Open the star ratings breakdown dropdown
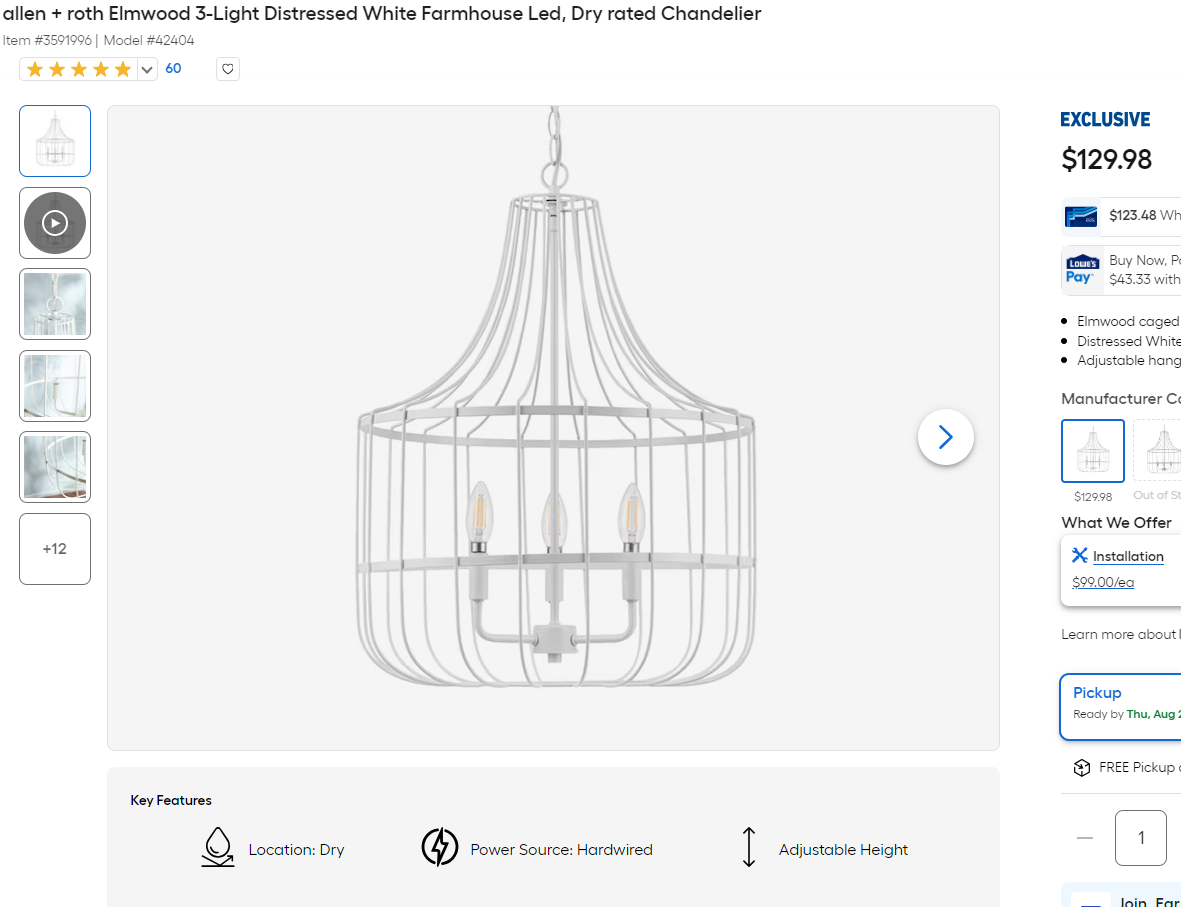Viewport: 1181px width, 907px height. coord(146,69)
